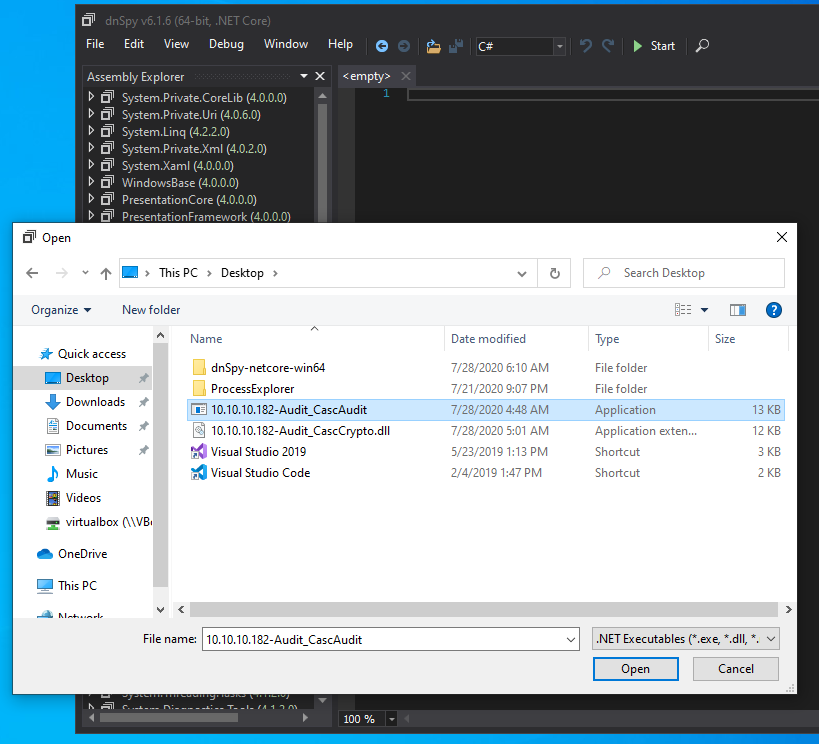
Task: Click the Refresh button beside the address bar
Action: pos(554,273)
